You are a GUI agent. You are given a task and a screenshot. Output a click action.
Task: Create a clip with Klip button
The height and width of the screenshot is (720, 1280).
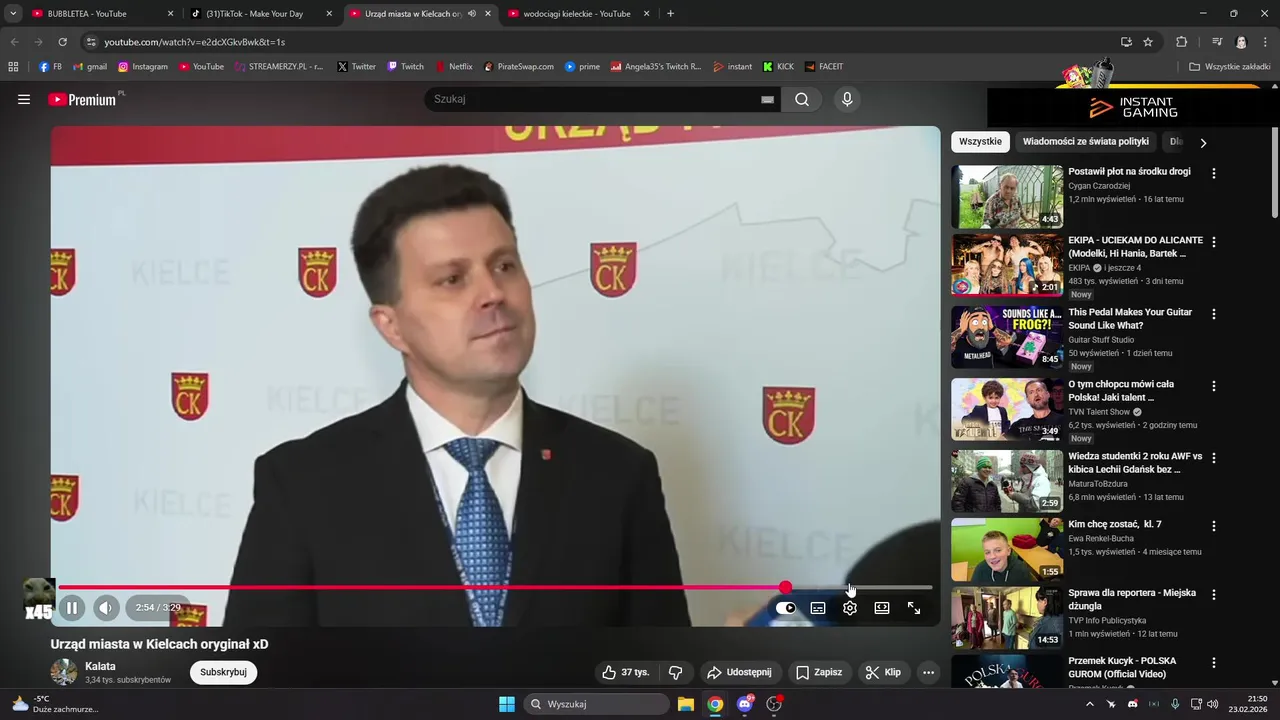(883, 672)
